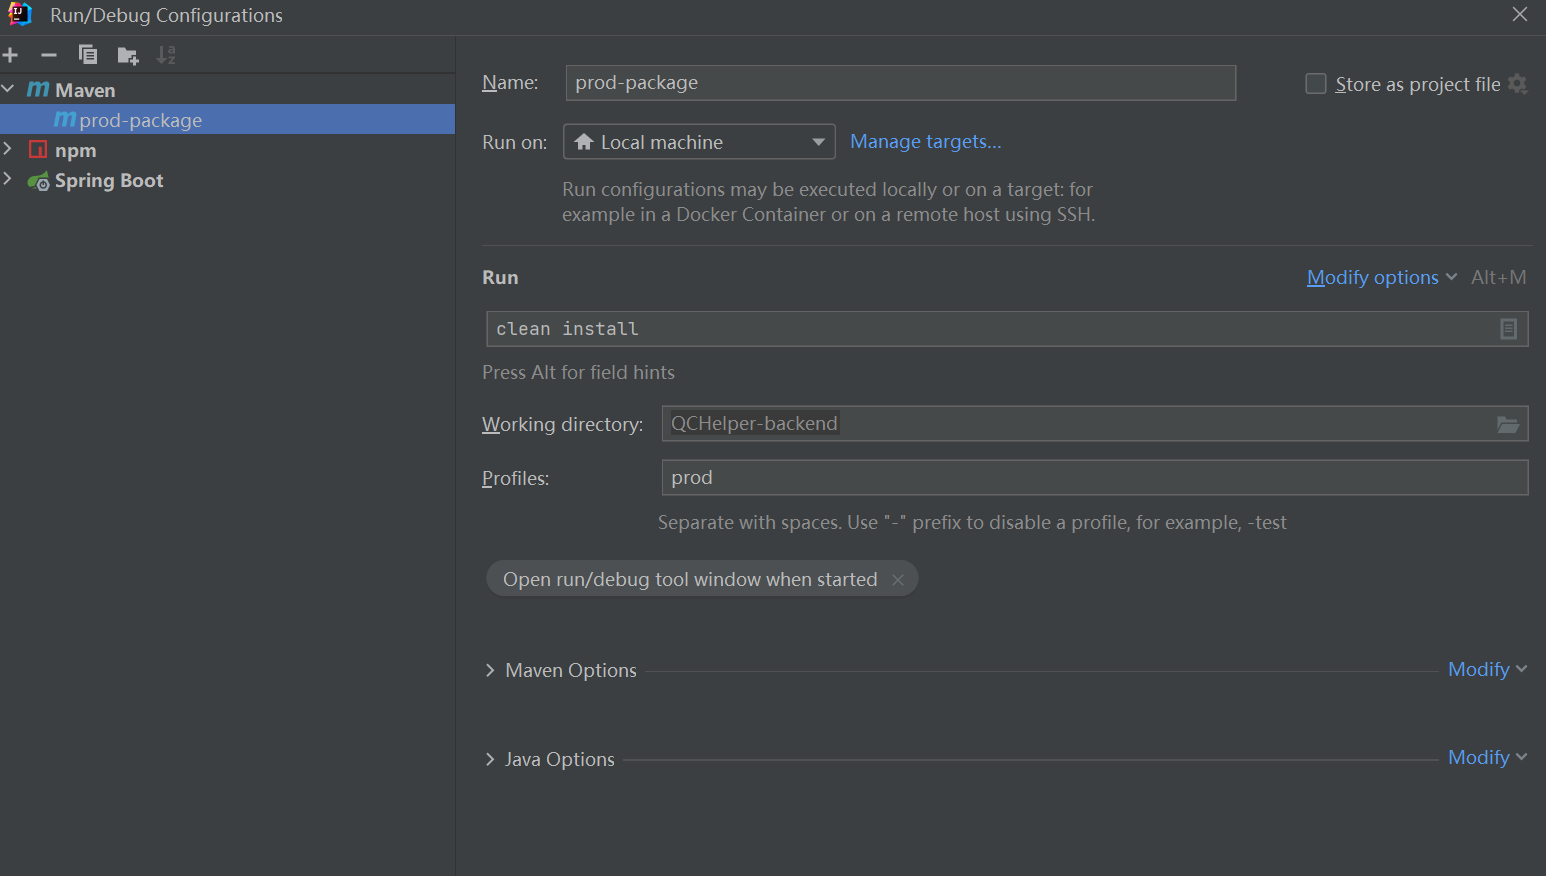Select the Spring Boot tree item

pyautogui.click(x=108, y=181)
